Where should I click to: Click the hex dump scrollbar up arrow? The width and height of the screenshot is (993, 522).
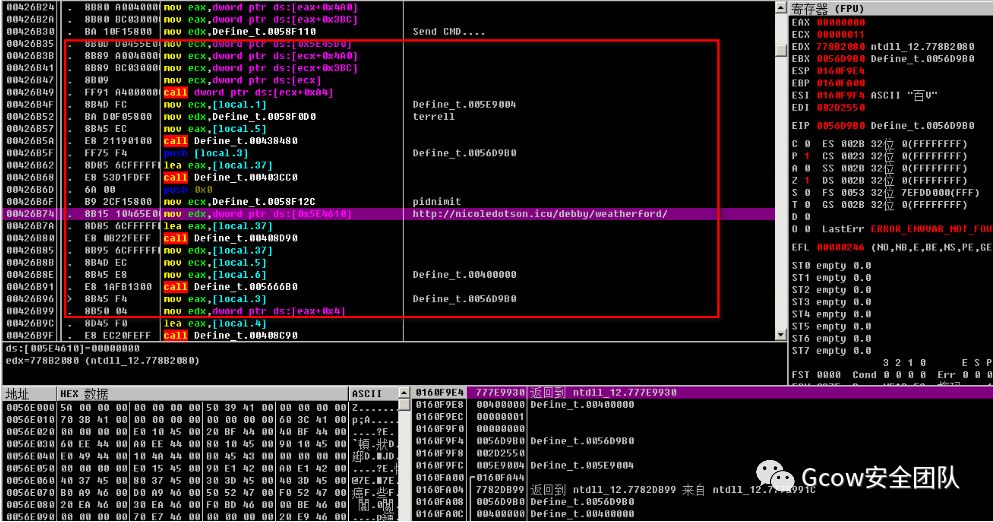[404, 393]
